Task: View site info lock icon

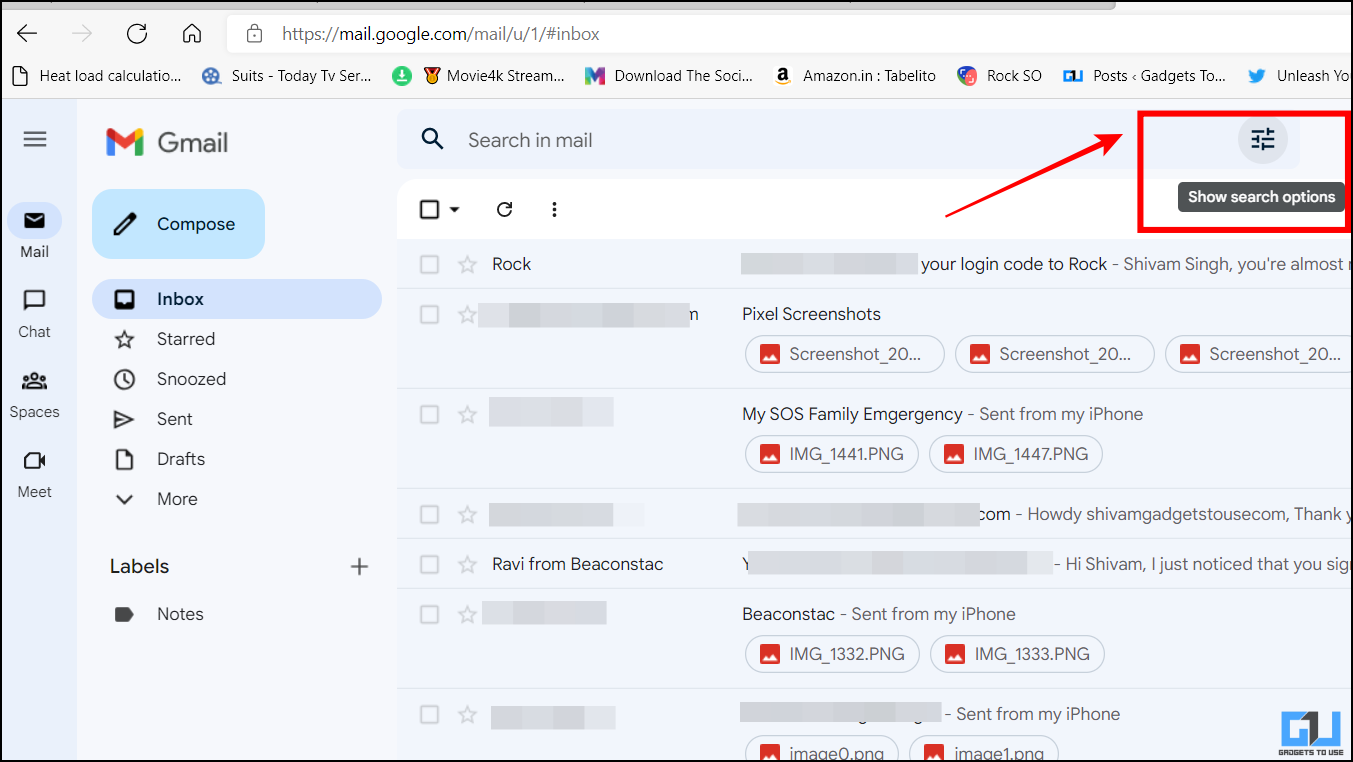Action: (254, 33)
